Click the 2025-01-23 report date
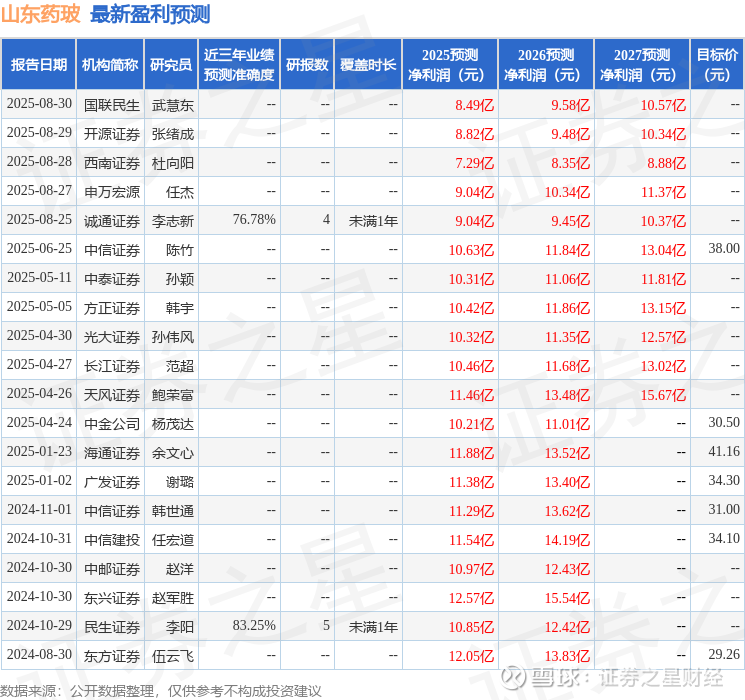The image size is (745, 700). coord(39,451)
